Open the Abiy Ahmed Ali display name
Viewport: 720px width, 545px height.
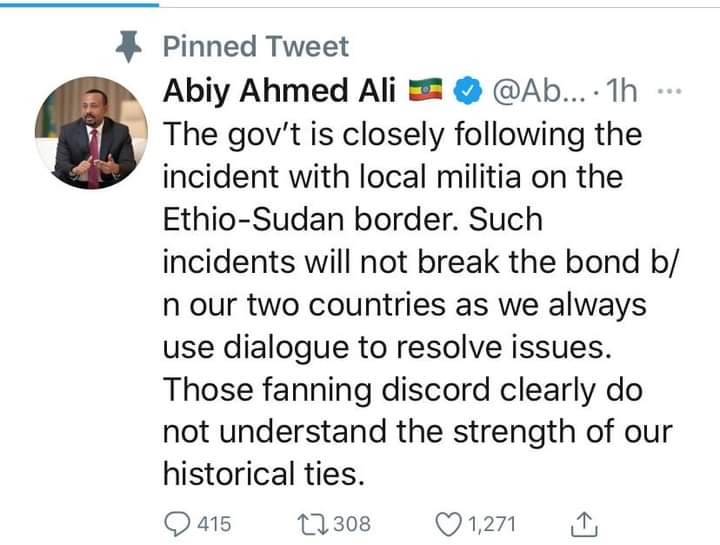coord(281,91)
